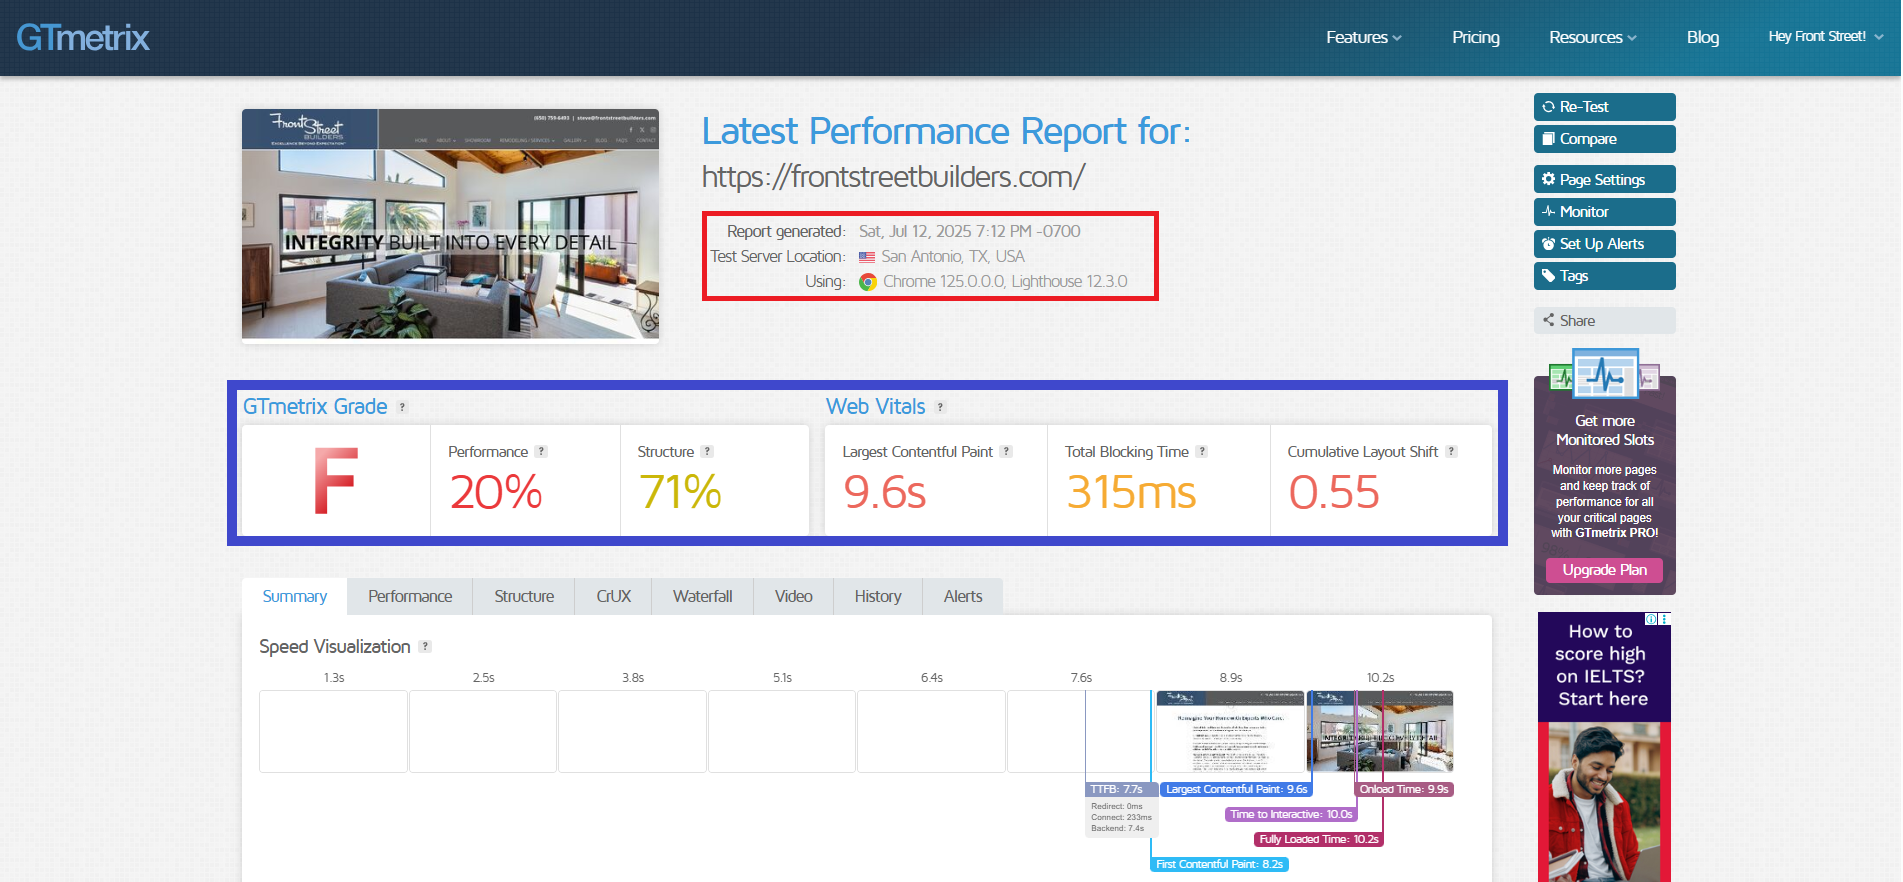Click the site screenshot thumbnail
Screen dimensions: 1903x882
[450, 224]
